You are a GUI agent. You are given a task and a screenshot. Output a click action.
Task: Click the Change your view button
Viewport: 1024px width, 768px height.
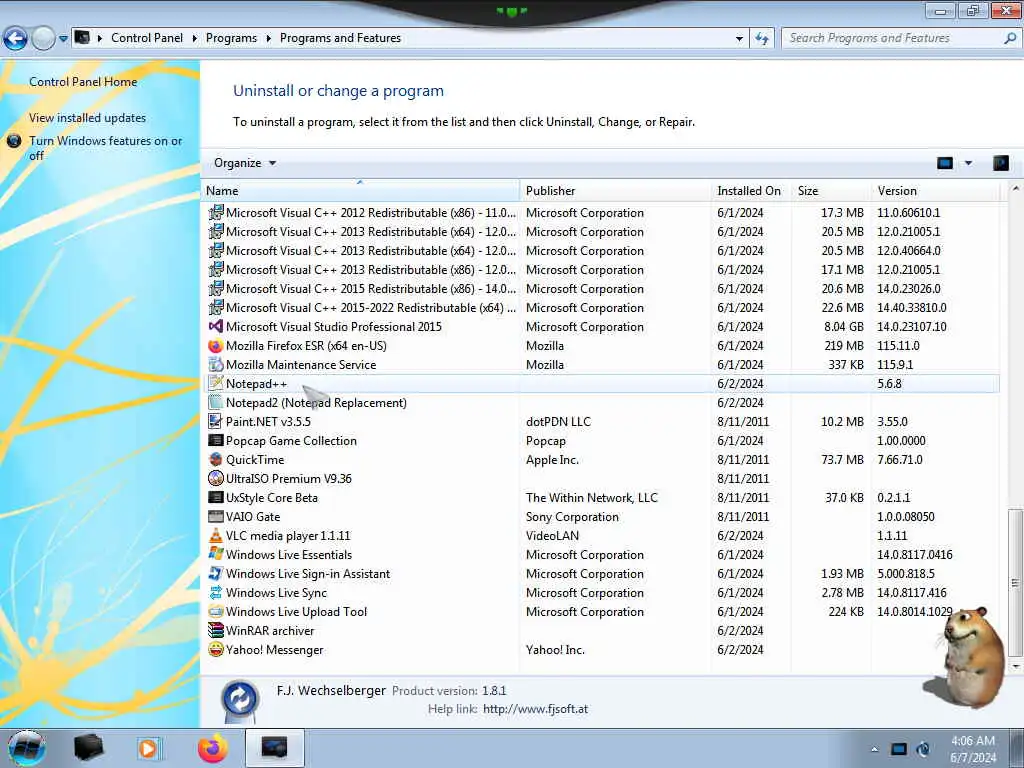945,163
